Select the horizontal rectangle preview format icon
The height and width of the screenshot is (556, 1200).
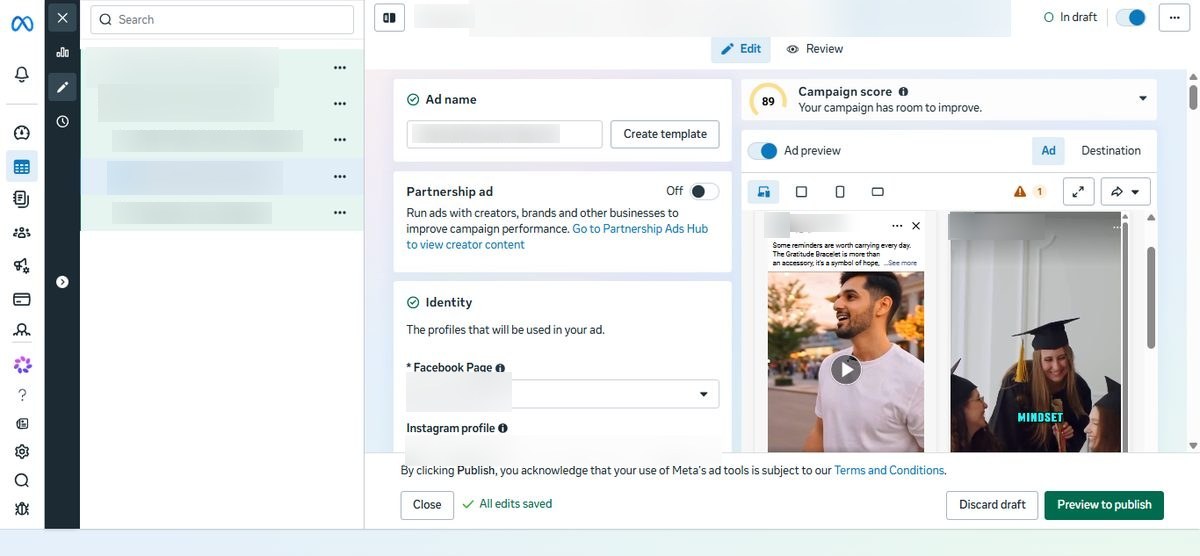pos(878,191)
